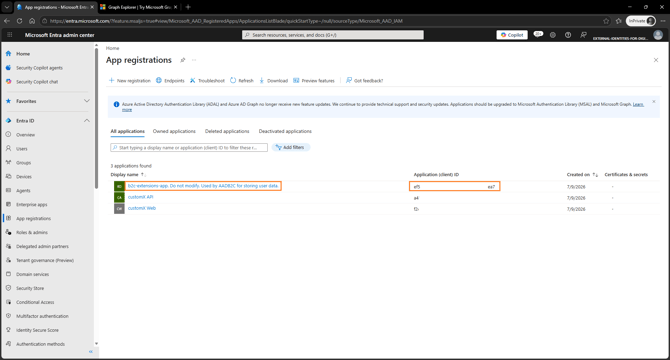This screenshot has height=360, width=670.
Task: Click the CA icon beside customX API
Action: [x=119, y=197]
